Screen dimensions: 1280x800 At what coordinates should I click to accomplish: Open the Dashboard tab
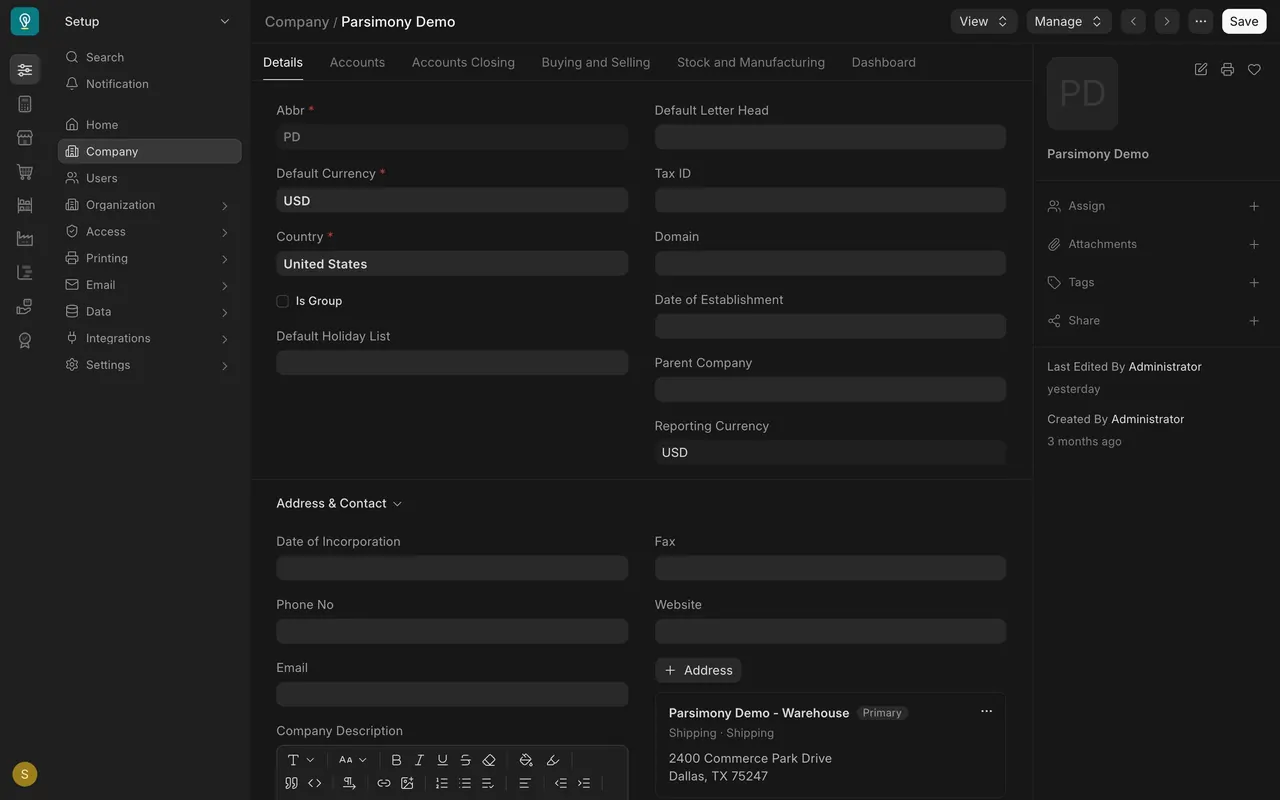click(884, 62)
